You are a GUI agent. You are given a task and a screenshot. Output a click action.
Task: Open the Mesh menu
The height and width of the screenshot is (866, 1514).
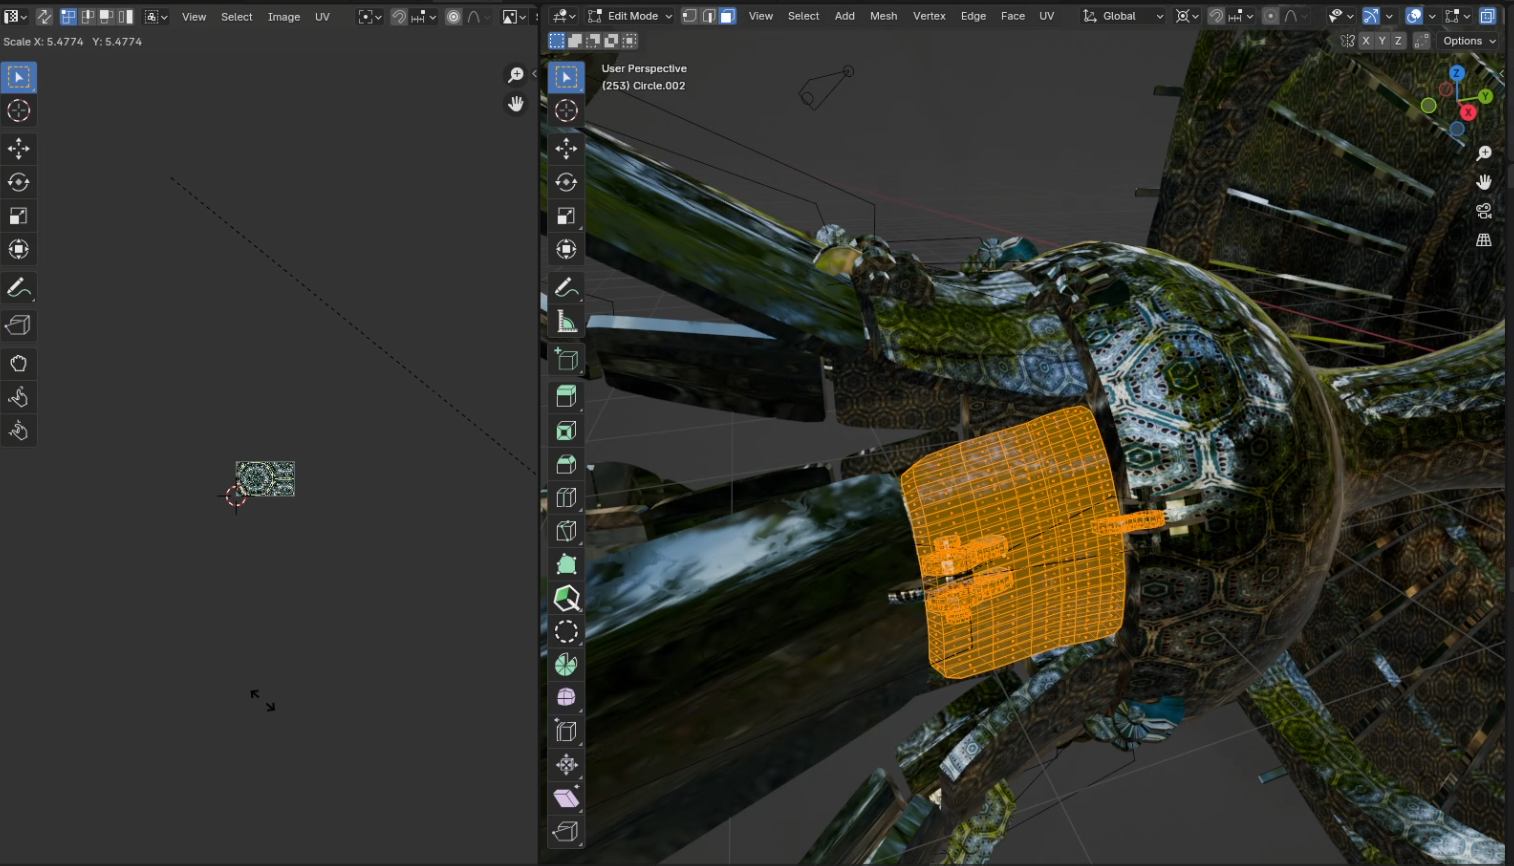(x=884, y=16)
